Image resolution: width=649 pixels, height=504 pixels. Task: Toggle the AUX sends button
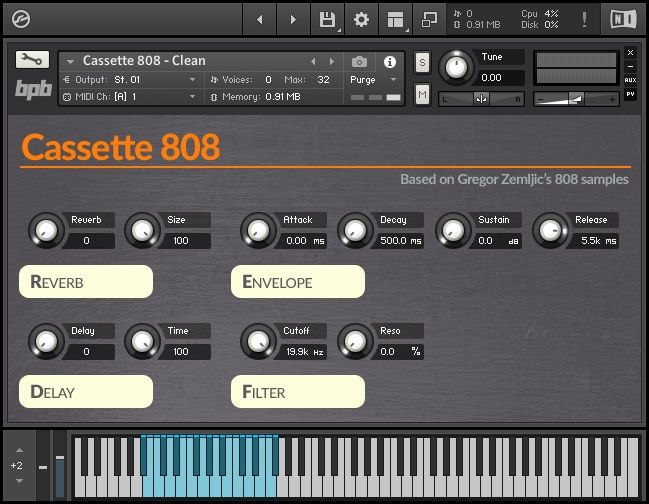point(630,79)
